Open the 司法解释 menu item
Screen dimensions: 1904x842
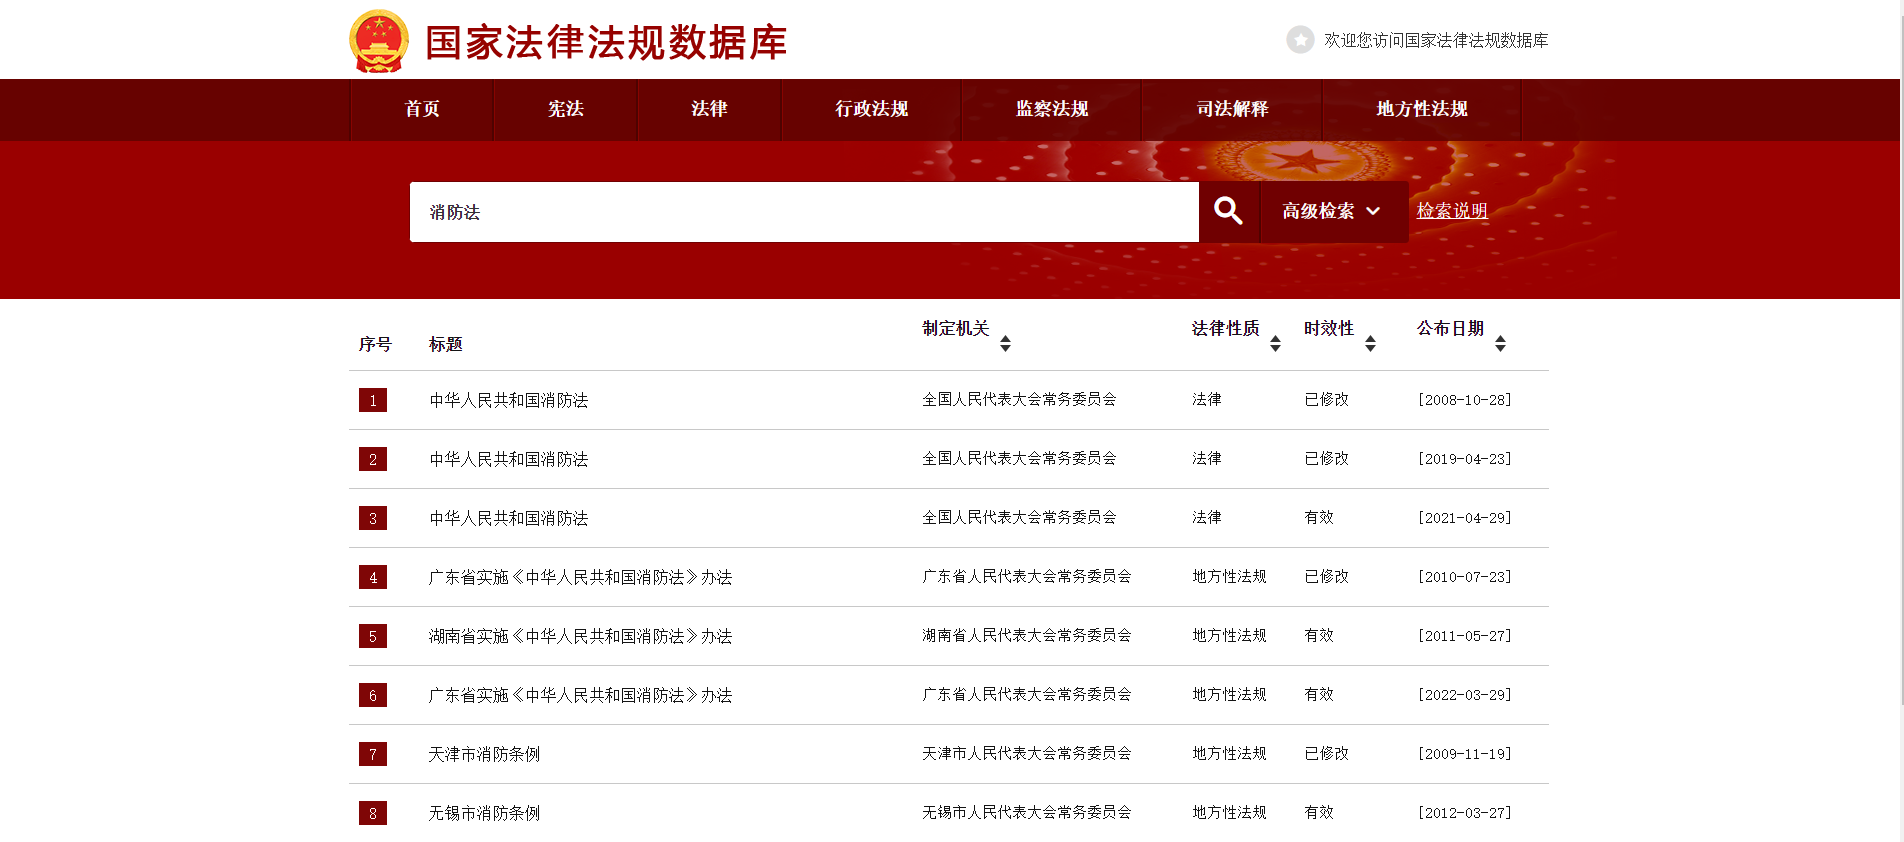click(x=1232, y=109)
